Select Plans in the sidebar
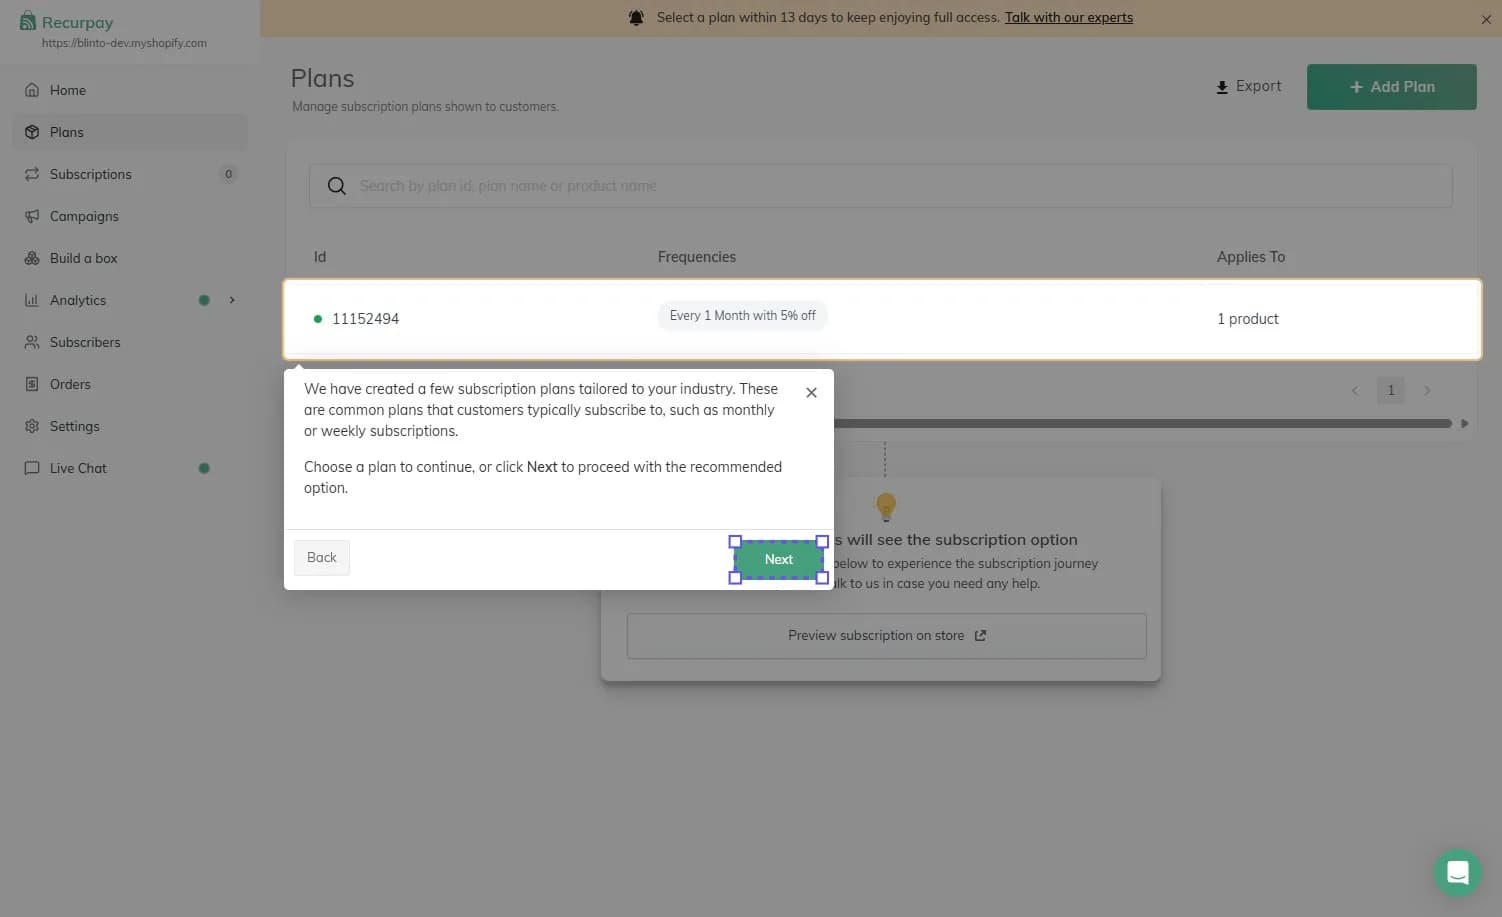This screenshot has width=1502, height=917. (130, 132)
